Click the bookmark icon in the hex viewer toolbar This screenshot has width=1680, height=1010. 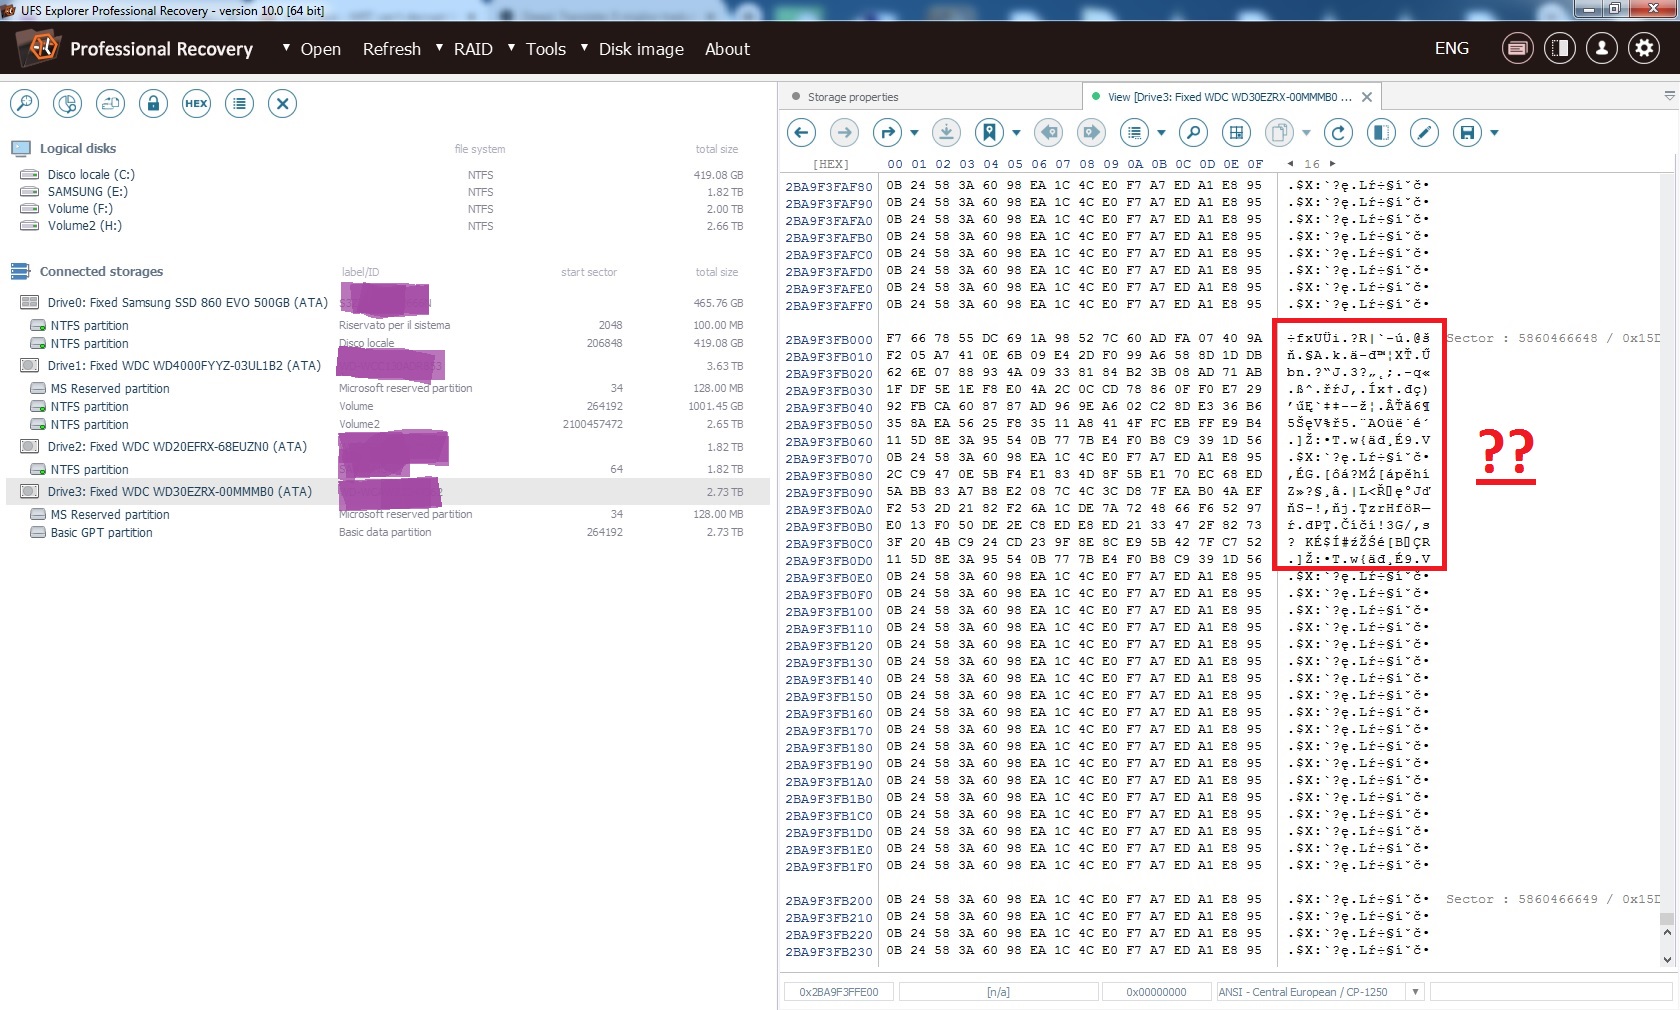click(990, 132)
